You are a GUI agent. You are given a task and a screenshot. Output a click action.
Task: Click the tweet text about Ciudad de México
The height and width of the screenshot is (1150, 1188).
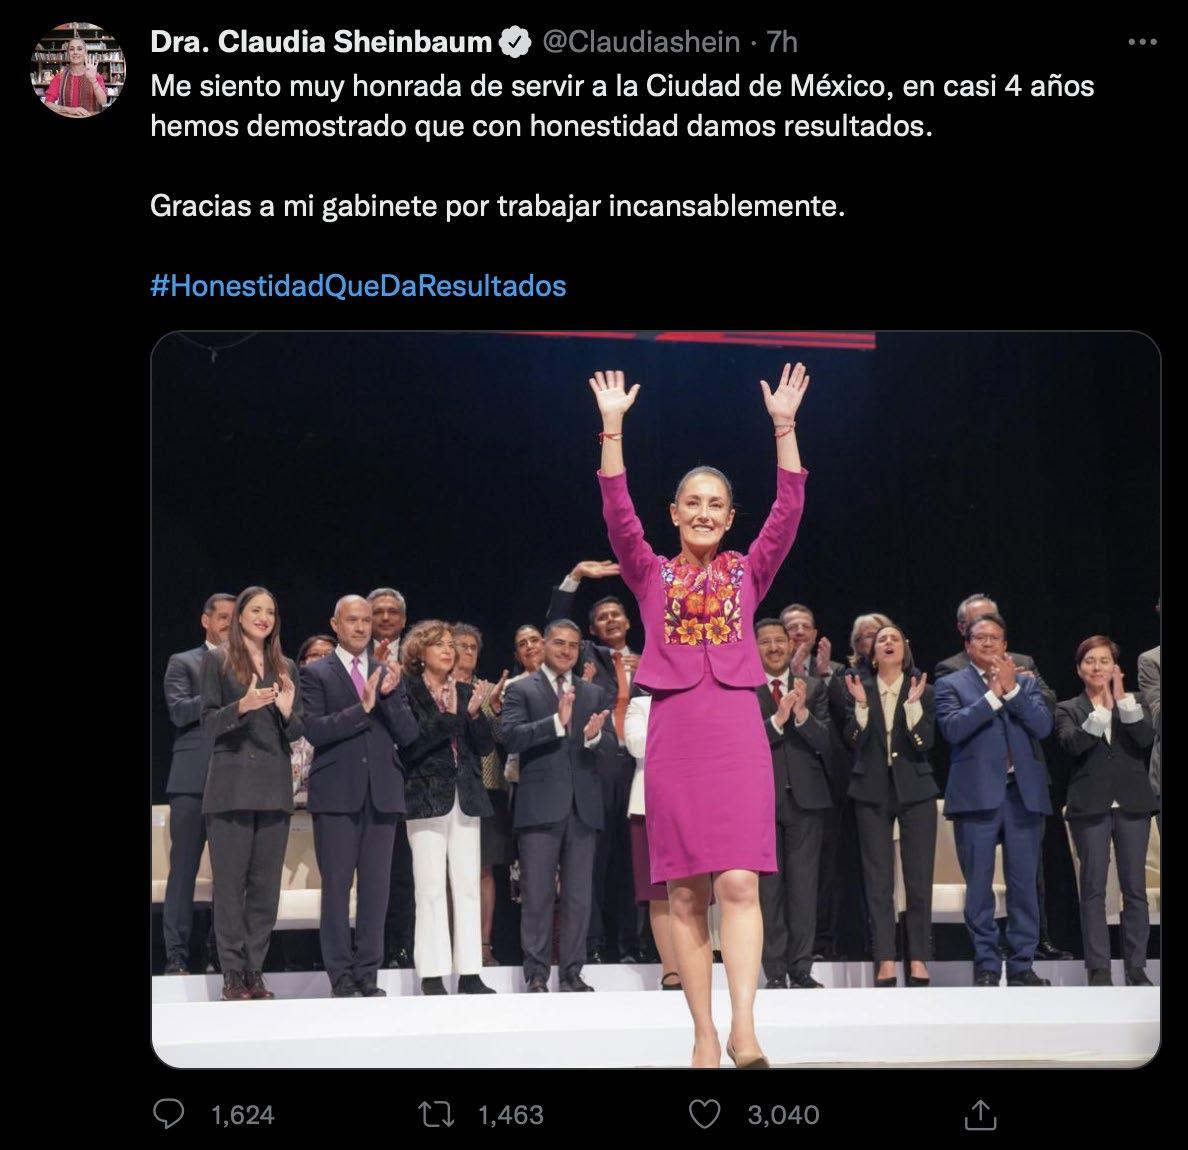(x=622, y=106)
